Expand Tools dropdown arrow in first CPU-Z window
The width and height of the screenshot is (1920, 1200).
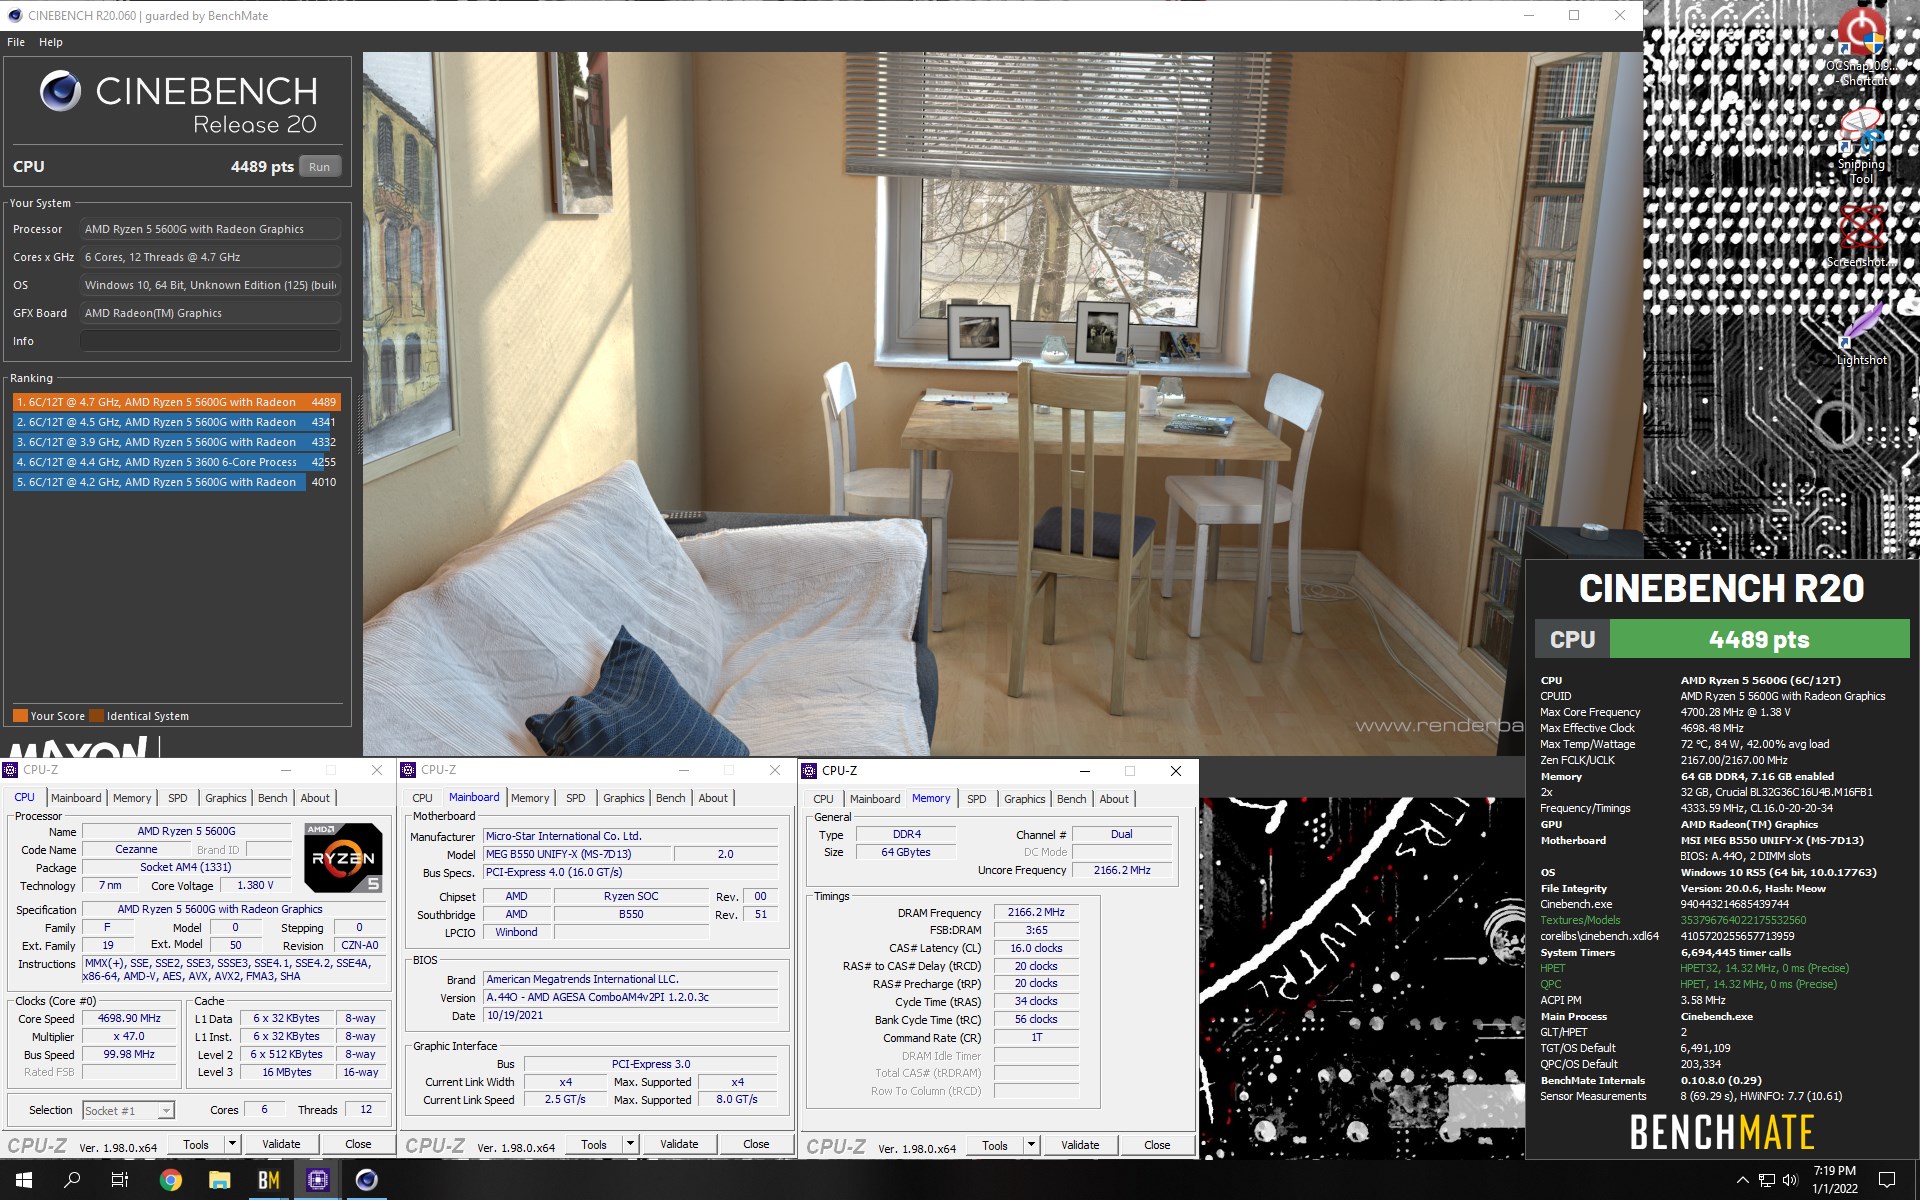click(232, 1144)
